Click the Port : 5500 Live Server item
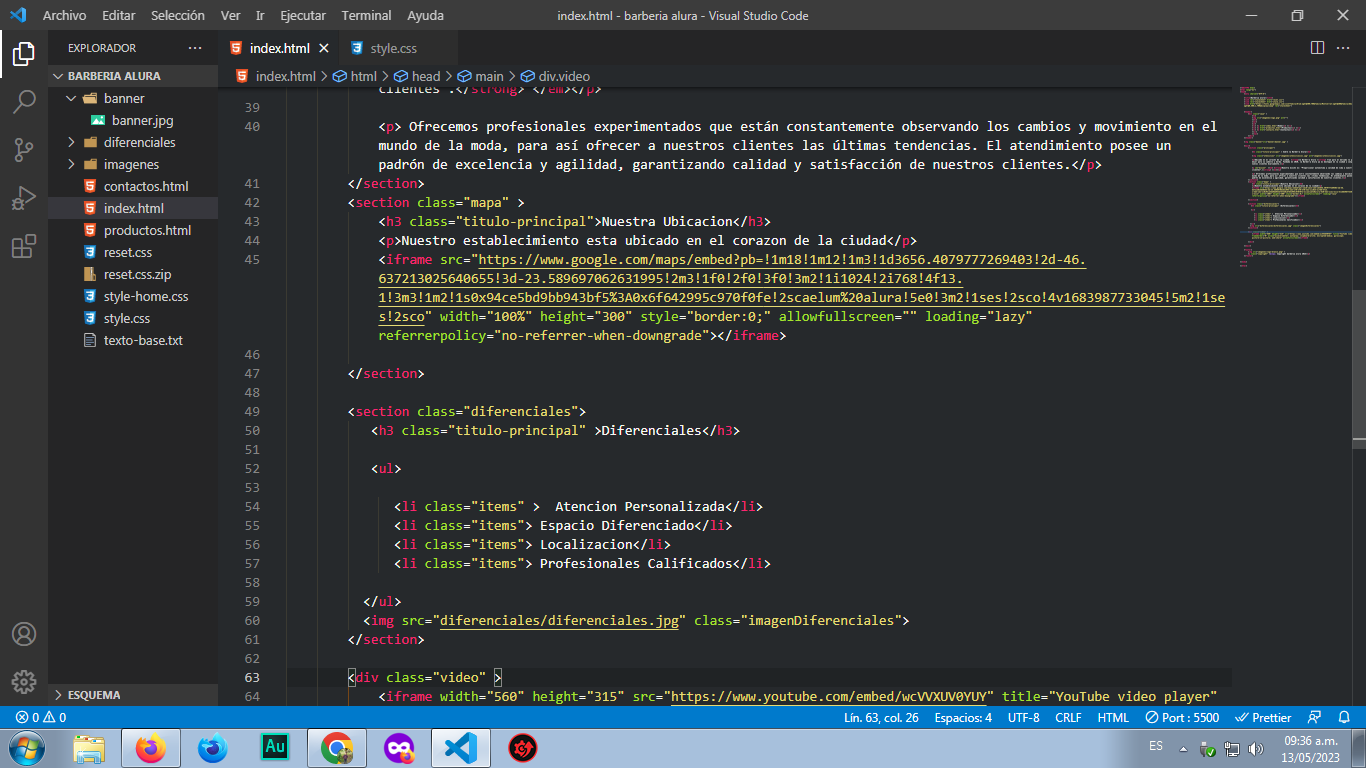 point(1182,717)
